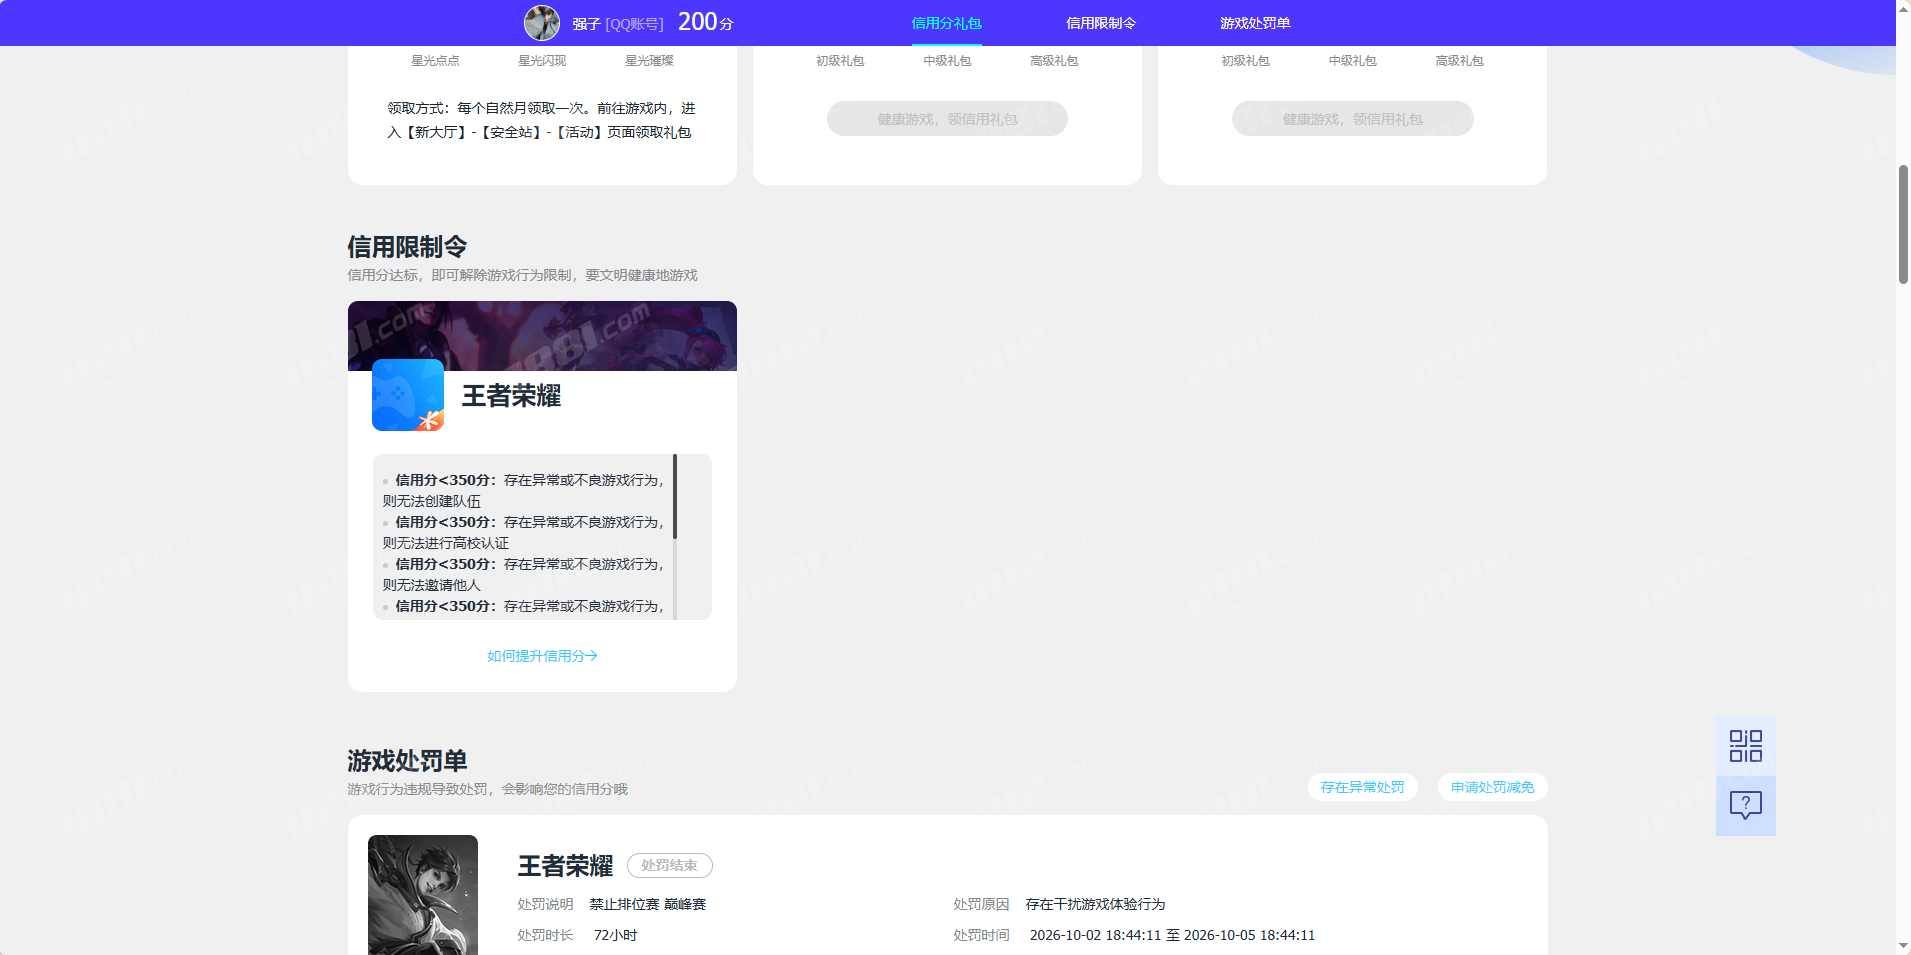The image size is (1911, 955).
Task: Click the restriction list inner scrollbar
Action: click(x=675, y=497)
